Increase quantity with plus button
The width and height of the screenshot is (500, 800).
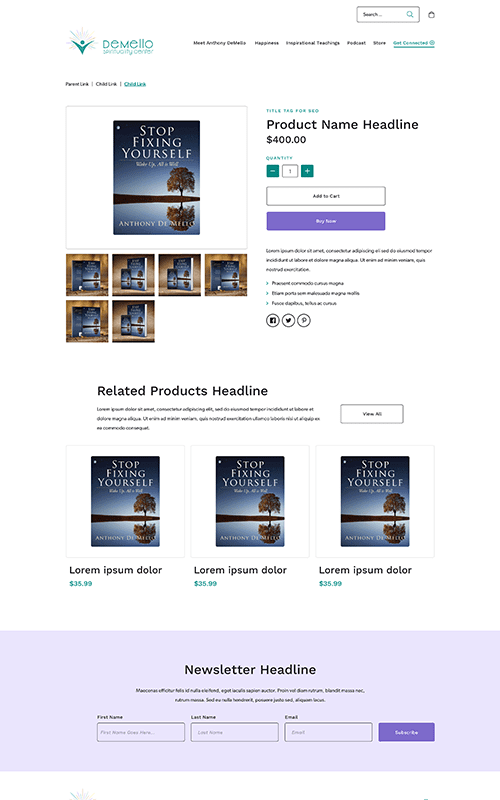tap(307, 171)
